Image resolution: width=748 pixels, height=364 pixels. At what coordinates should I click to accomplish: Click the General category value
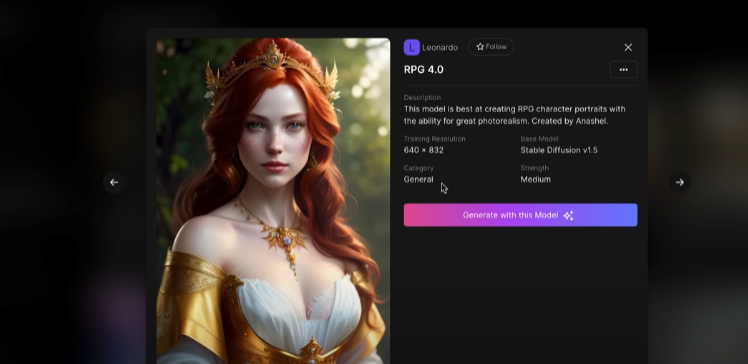(419, 179)
